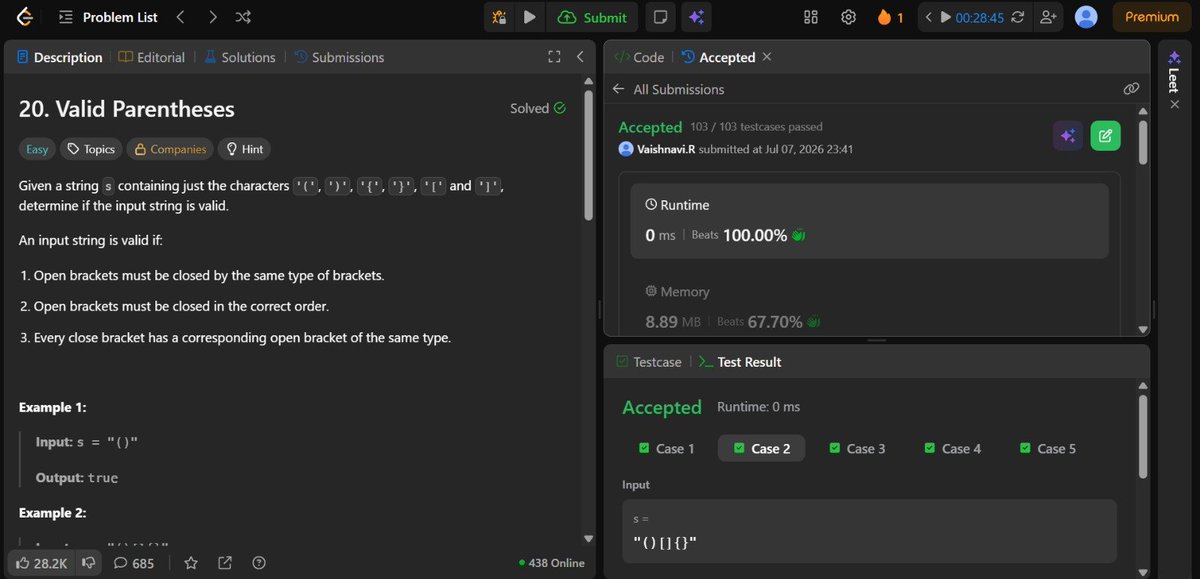The height and width of the screenshot is (579, 1200).
Task: Open the AI sparkle assistant in the top toolbar
Action: pos(697,17)
